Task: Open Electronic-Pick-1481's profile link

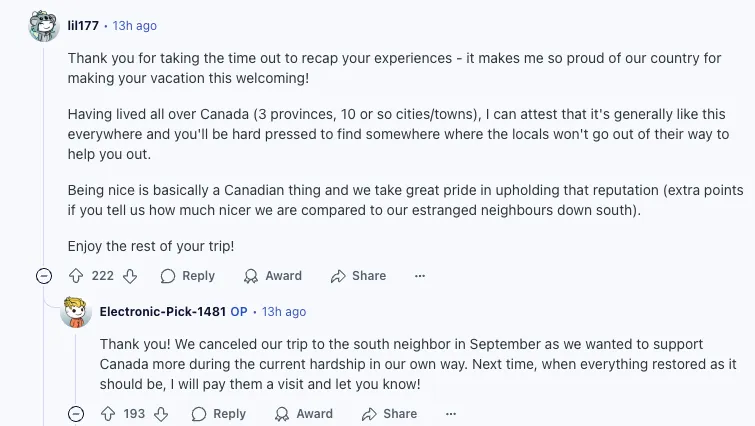Action: pos(162,312)
